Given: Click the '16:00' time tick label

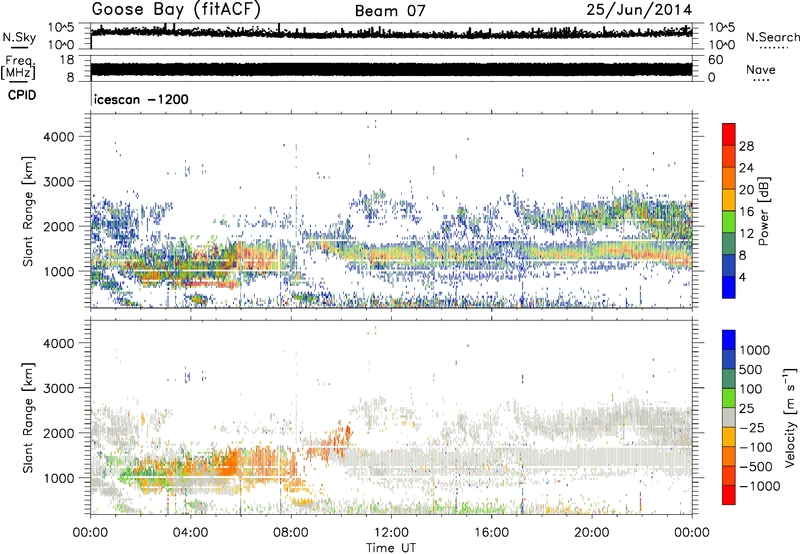Looking at the screenshot, I should (x=491, y=533).
